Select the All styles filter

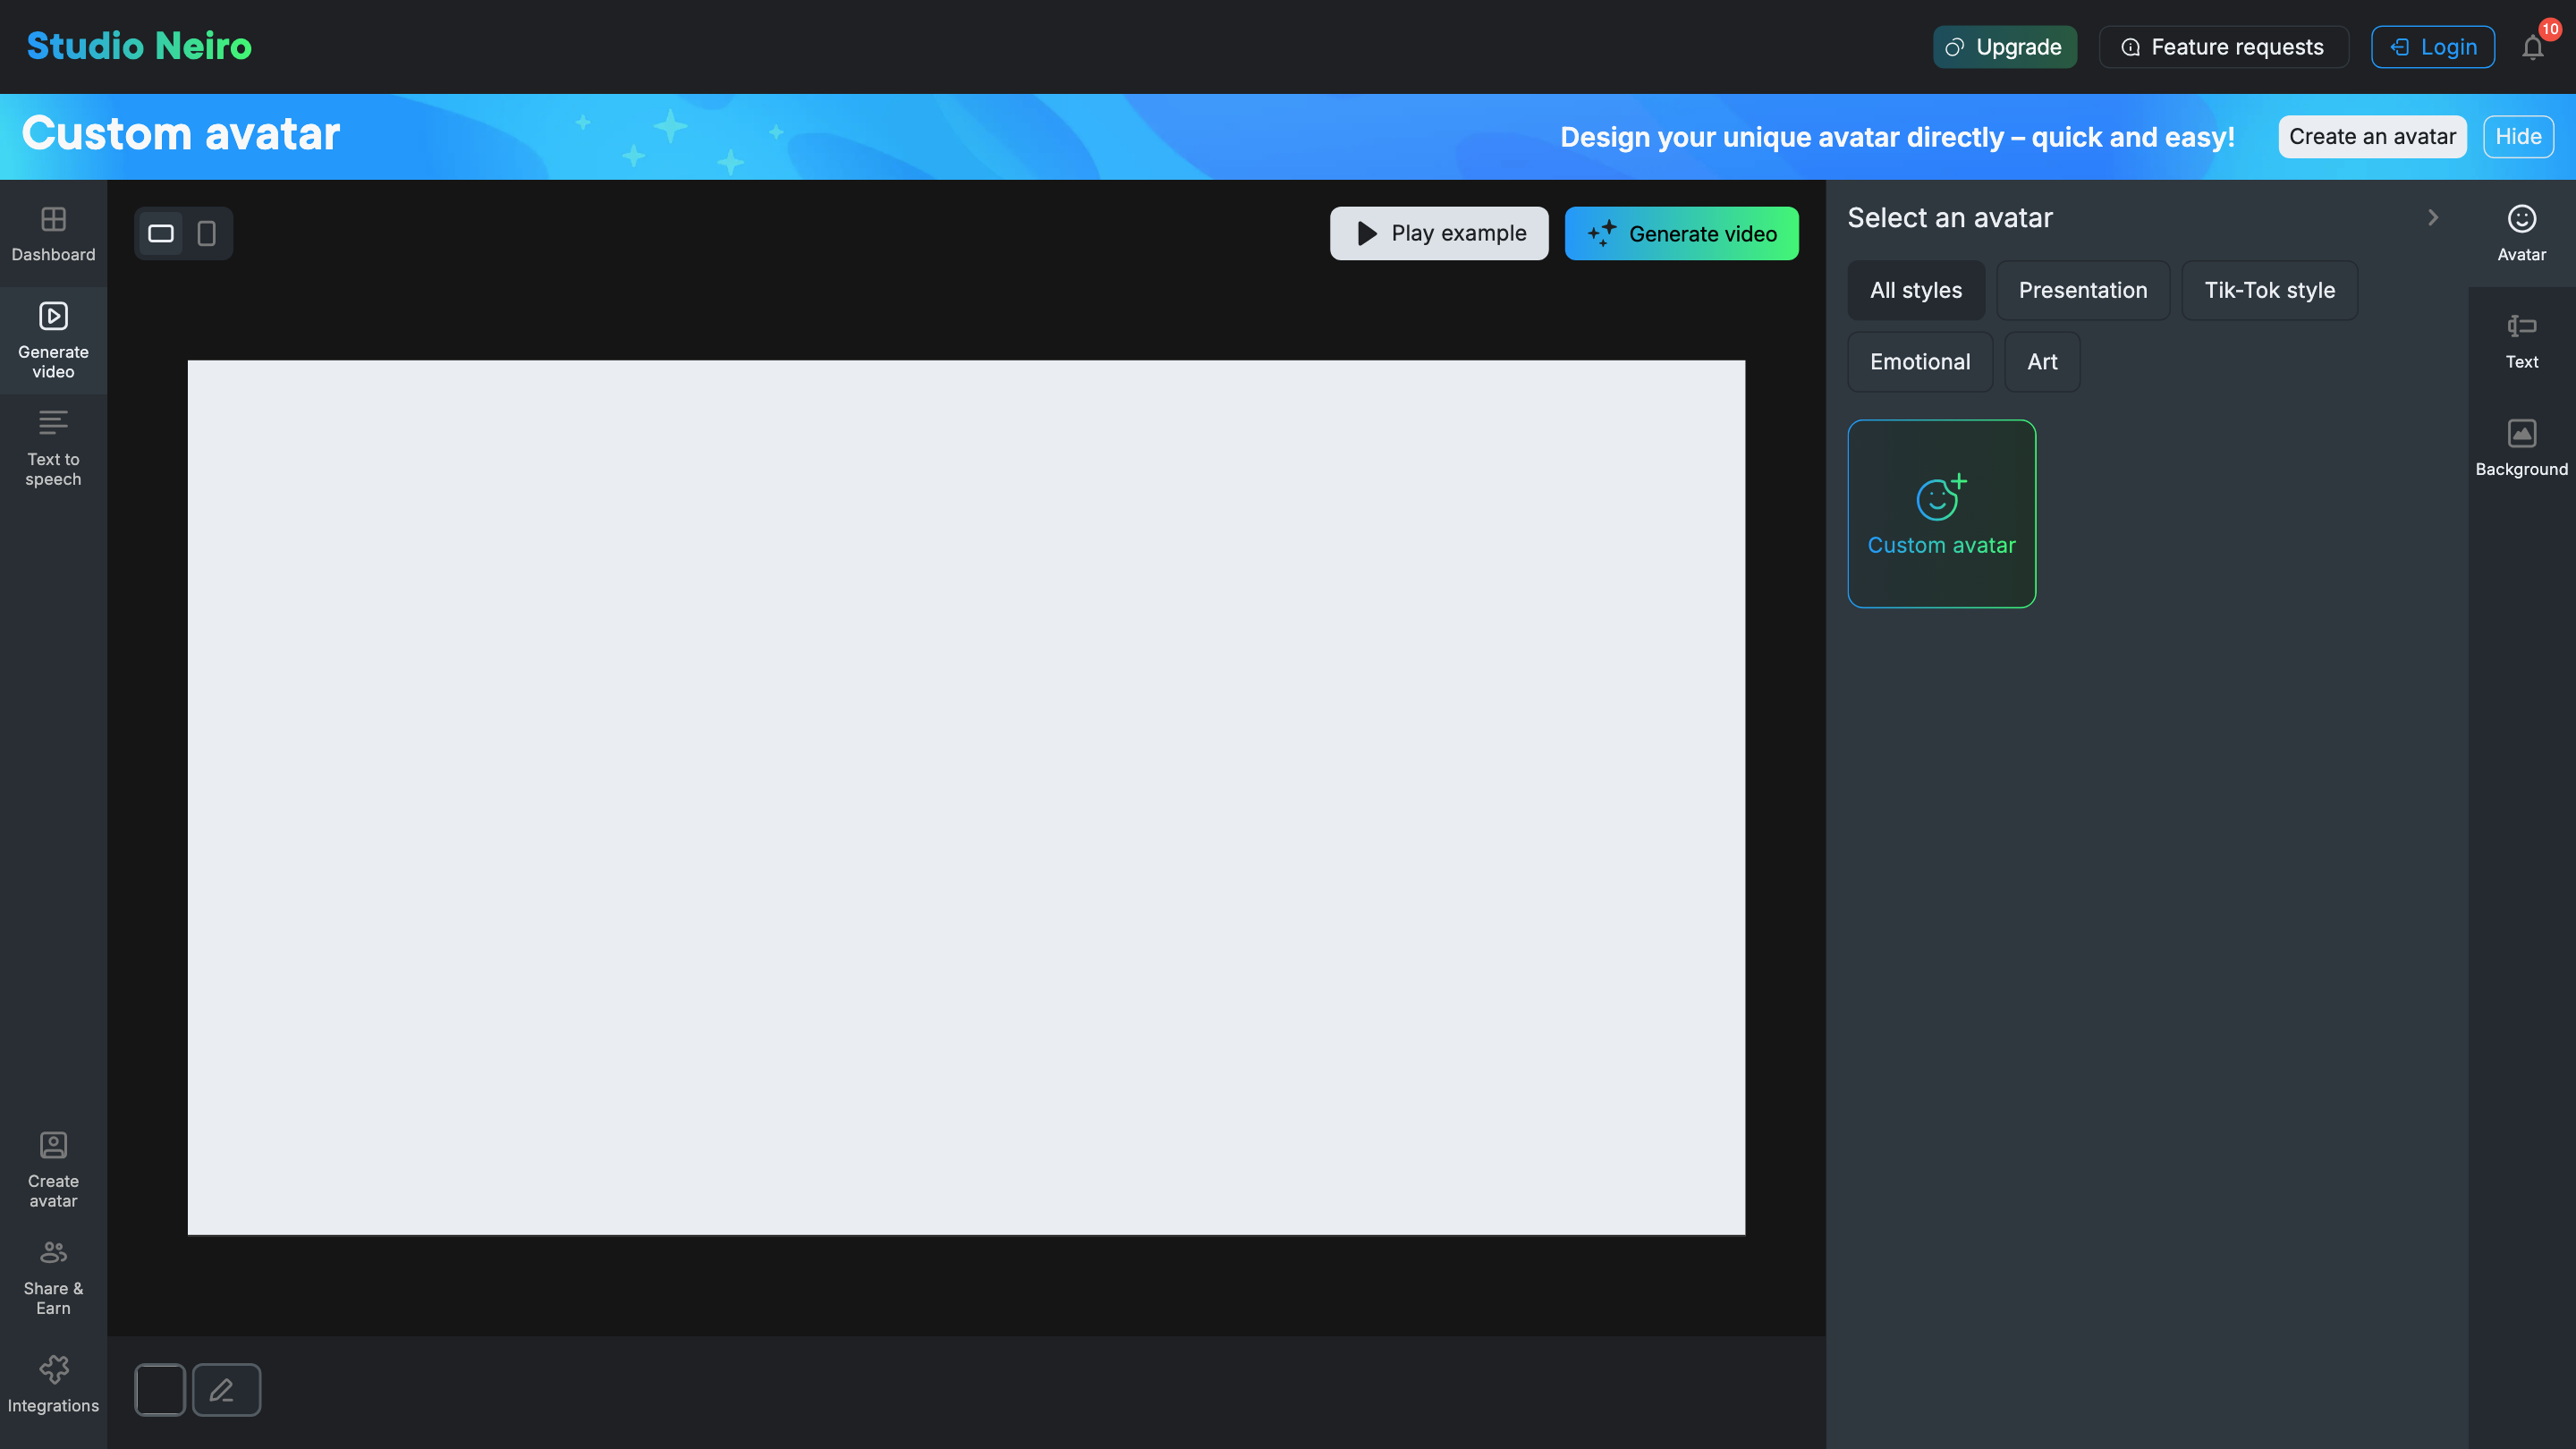click(1915, 290)
